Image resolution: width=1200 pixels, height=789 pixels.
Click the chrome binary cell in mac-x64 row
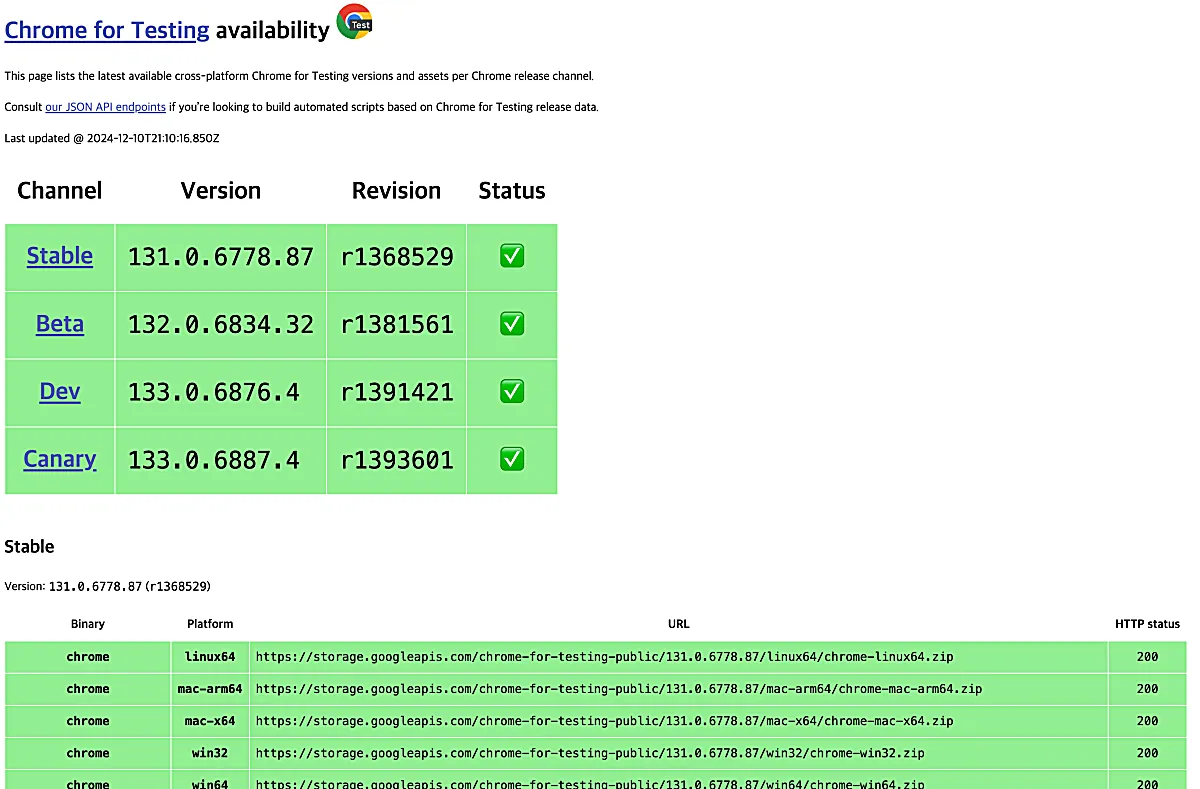tap(88, 721)
